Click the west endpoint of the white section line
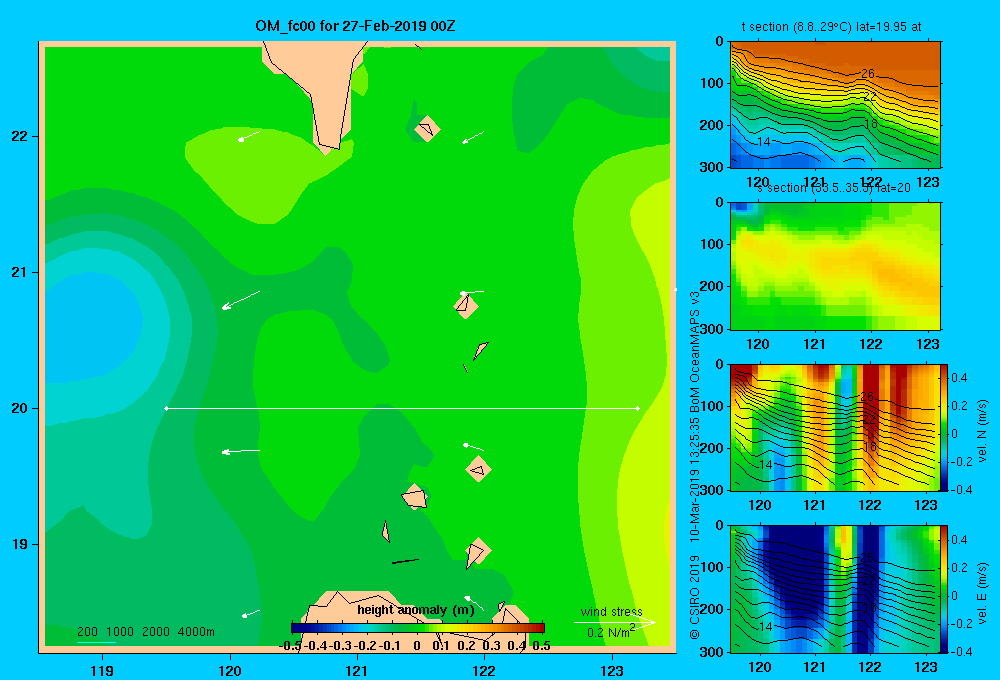The width and height of the screenshot is (1000, 680). click(x=166, y=408)
